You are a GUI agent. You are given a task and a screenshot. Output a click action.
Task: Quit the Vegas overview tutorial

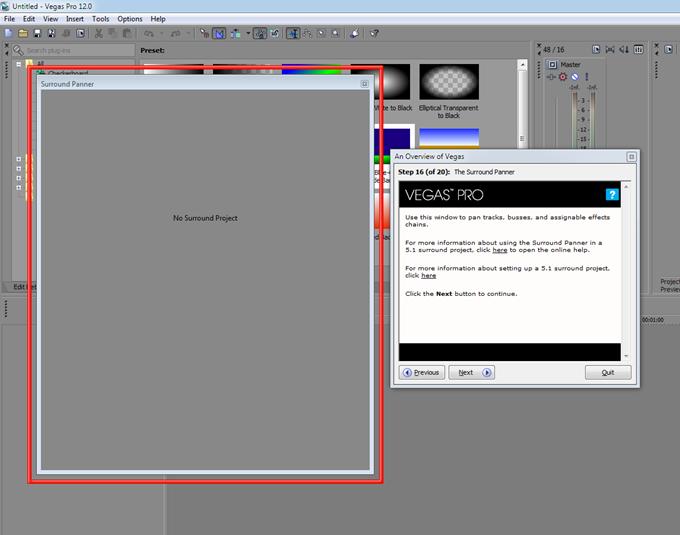click(x=608, y=372)
